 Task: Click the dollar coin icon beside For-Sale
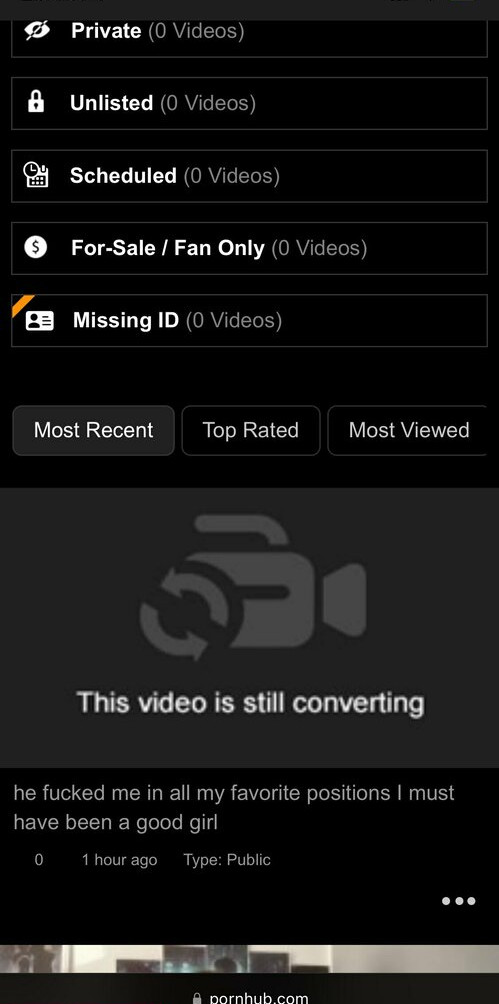36,248
